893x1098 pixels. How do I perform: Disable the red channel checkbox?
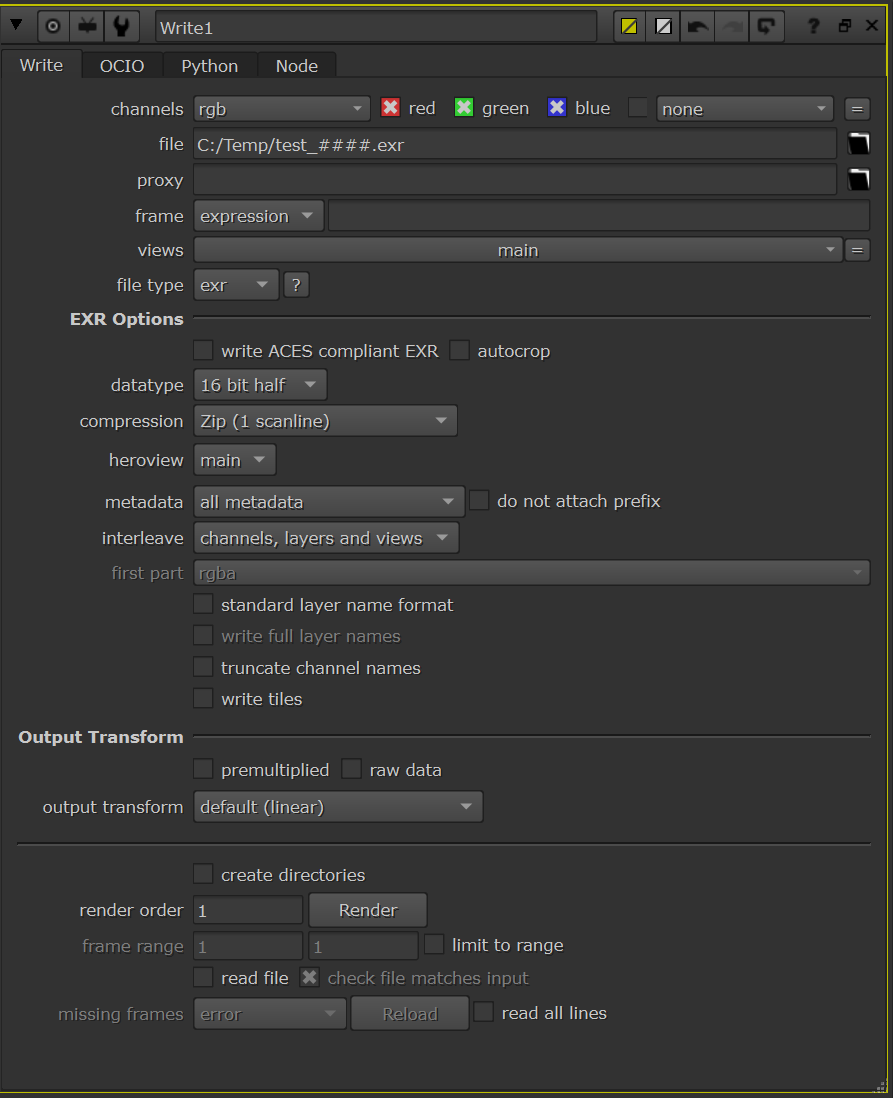[390, 108]
